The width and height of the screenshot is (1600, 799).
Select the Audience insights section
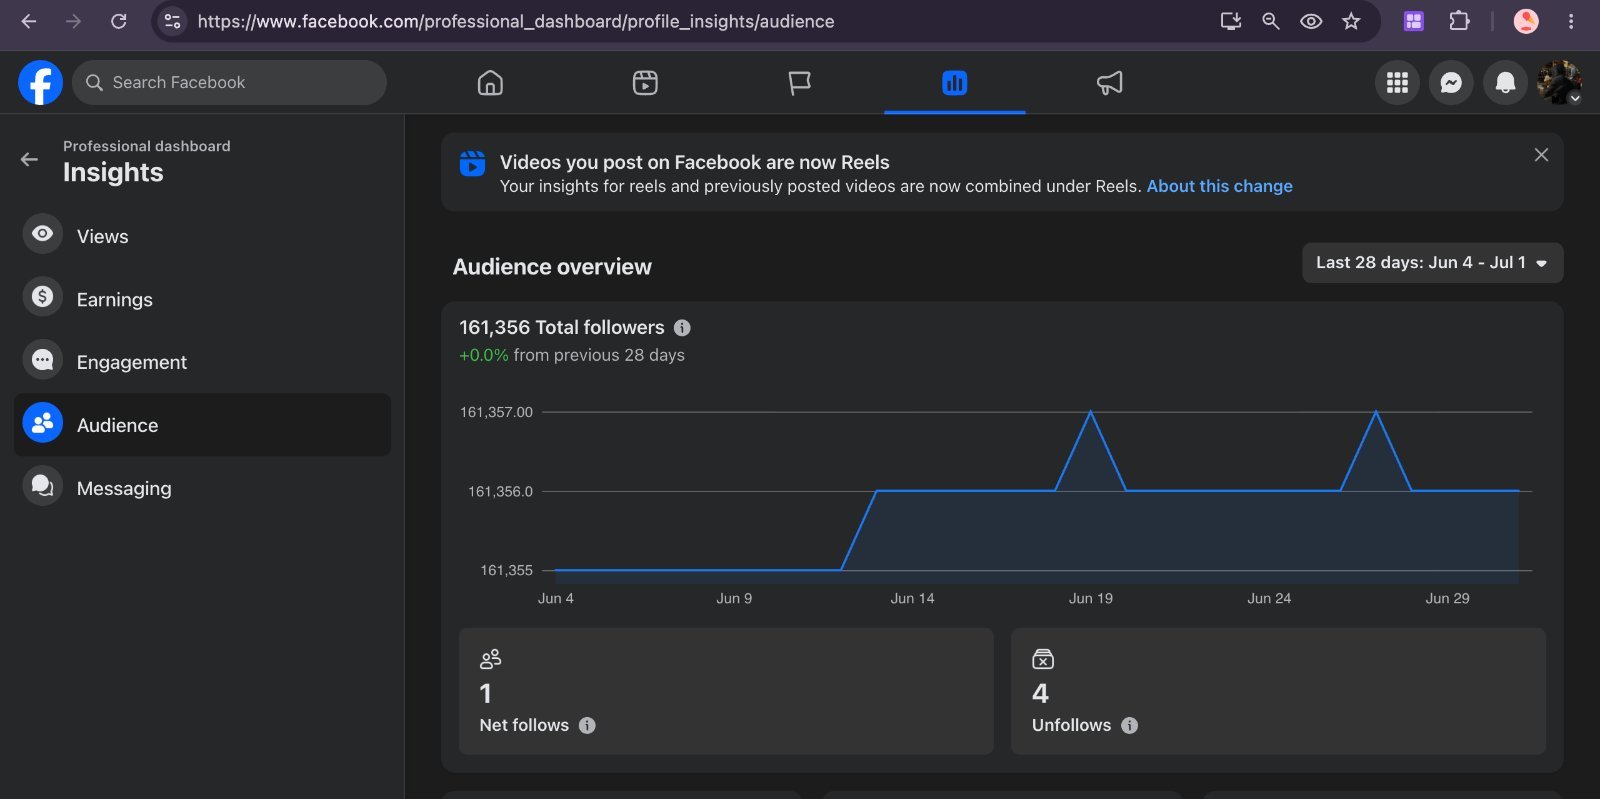point(202,425)
